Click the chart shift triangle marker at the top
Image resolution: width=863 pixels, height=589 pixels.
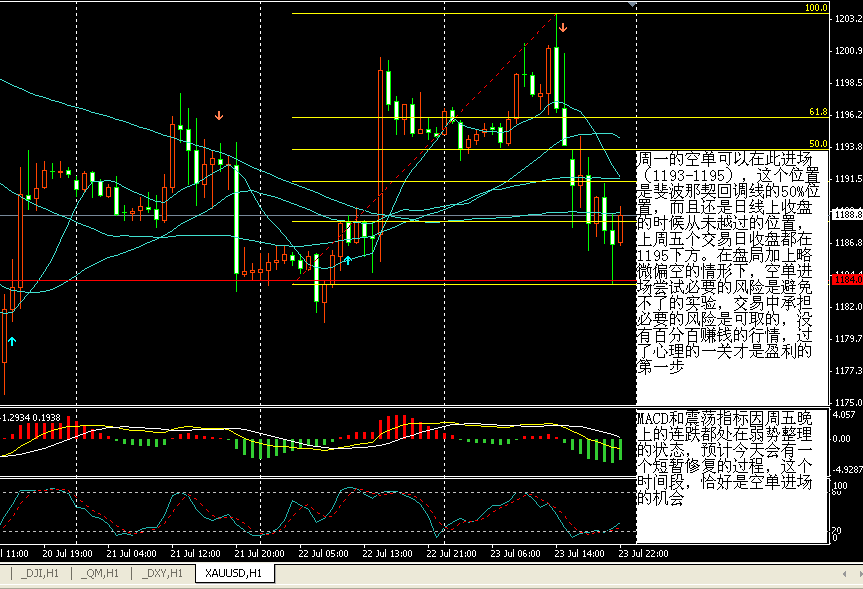point(632,4)
